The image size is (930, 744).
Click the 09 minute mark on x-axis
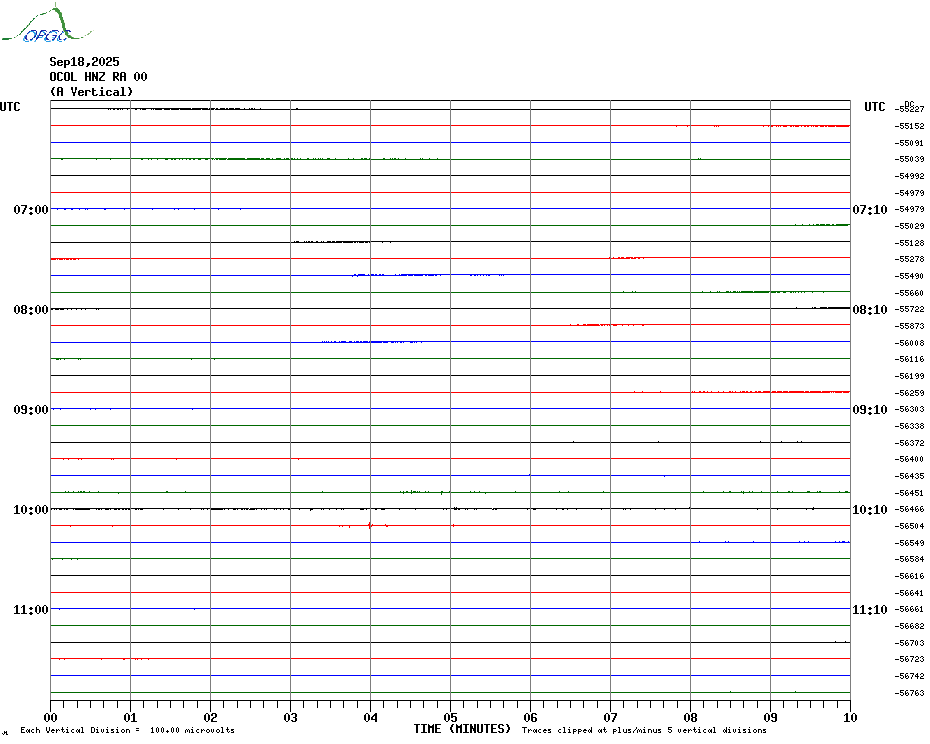tap(770, 717)
